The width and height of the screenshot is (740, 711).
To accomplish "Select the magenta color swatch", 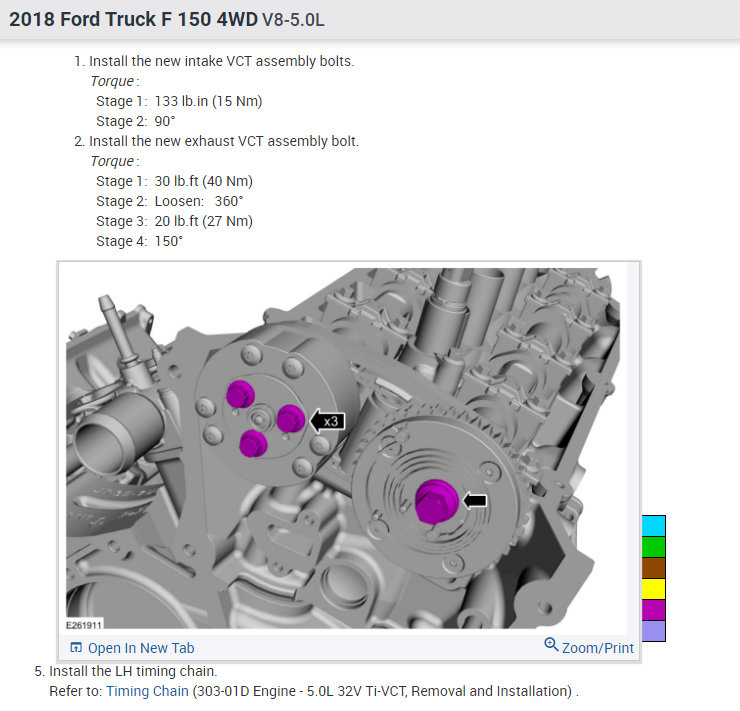I will click(x=654, y=610).
